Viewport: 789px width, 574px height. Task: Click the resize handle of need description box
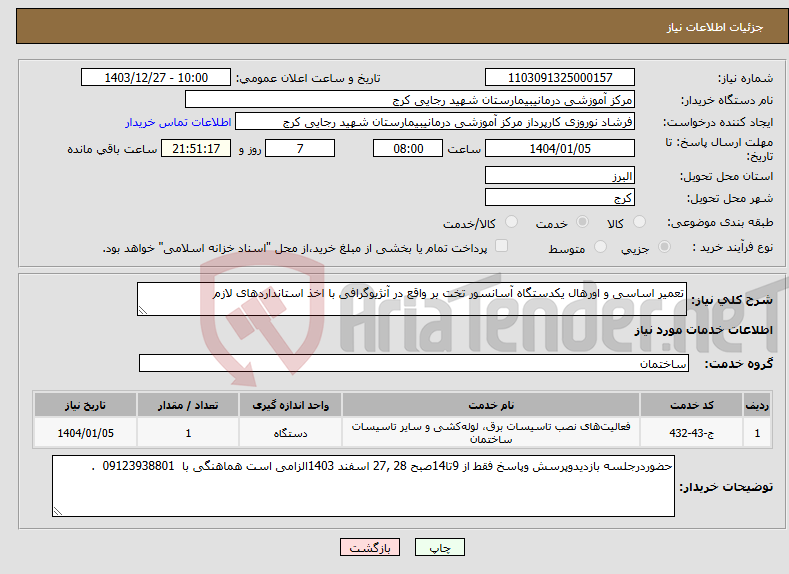[x=143, y=310]
